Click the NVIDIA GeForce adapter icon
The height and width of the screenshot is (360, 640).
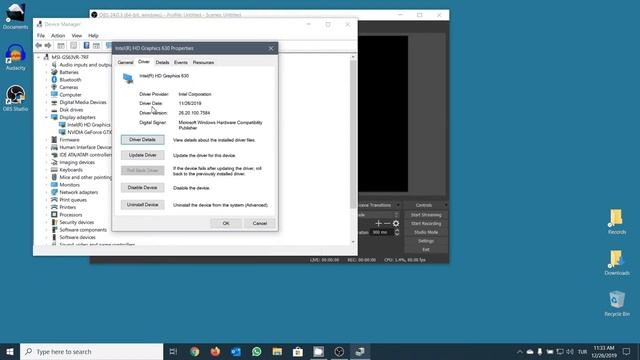click(x=62, y=132)
